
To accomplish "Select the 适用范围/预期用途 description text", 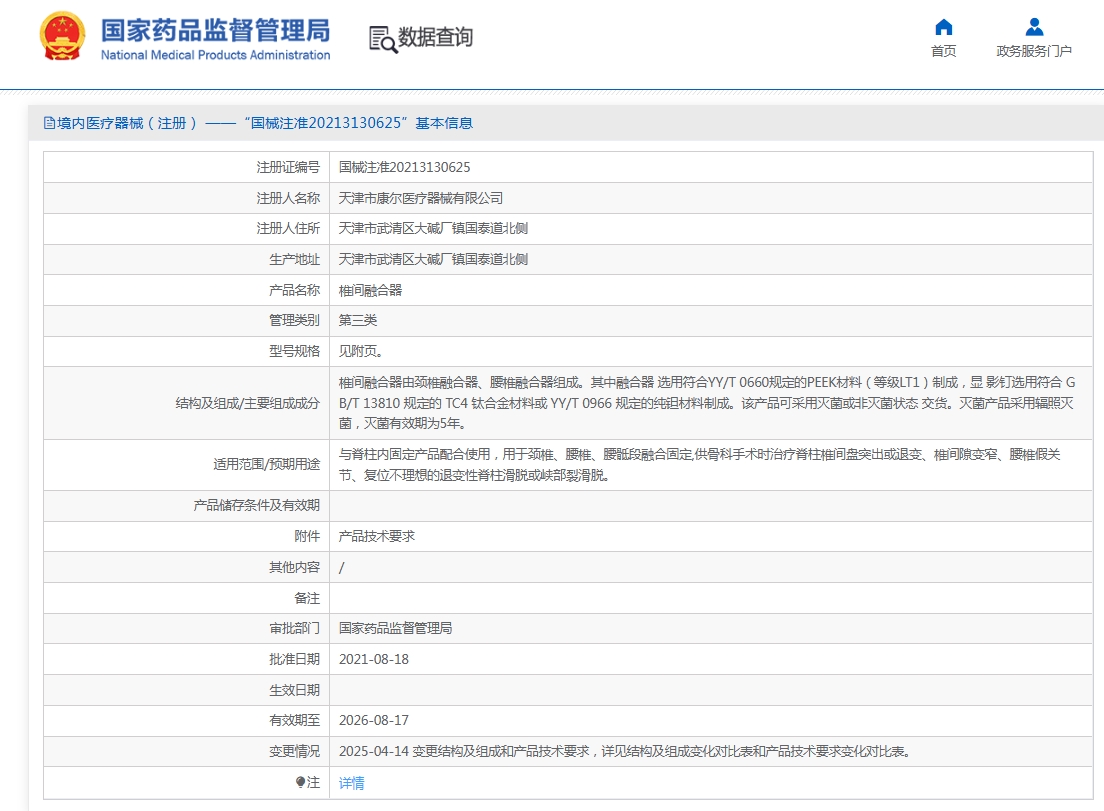I will pos(700,465).
